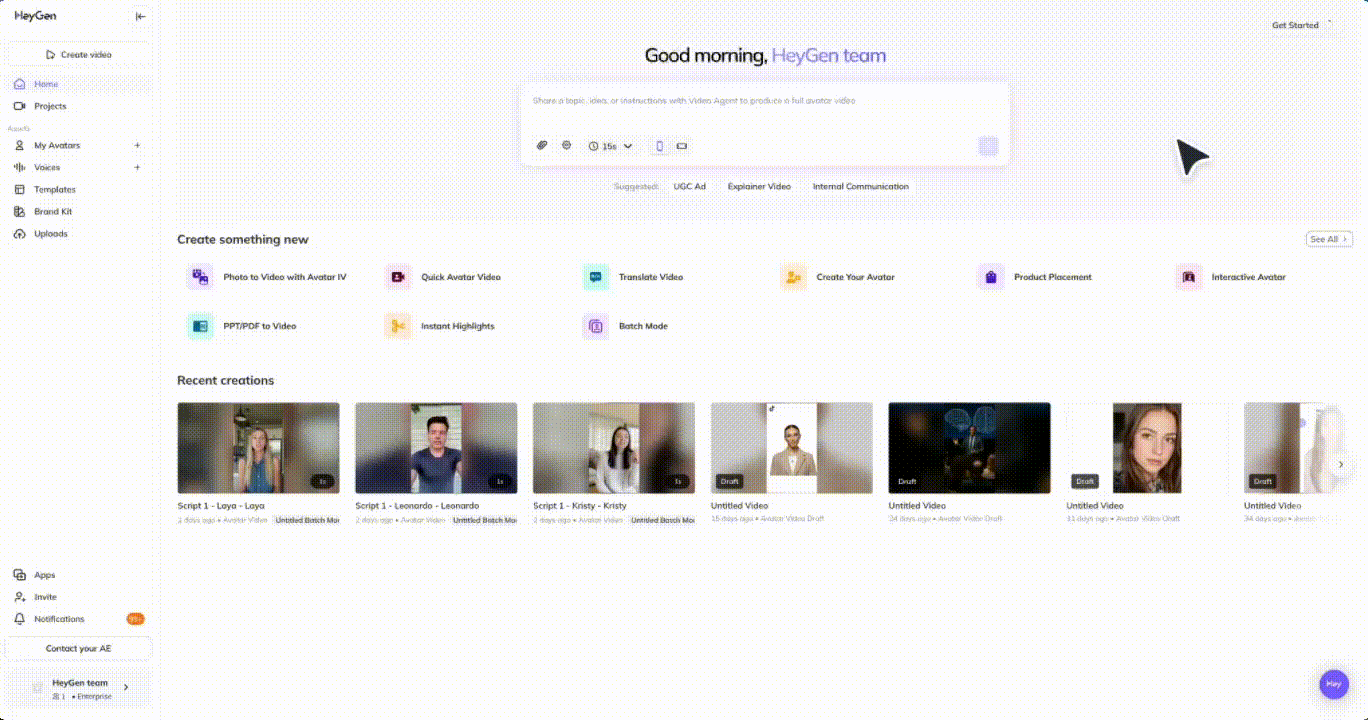Choose the Internal Communication suggestion

(861, 187)
